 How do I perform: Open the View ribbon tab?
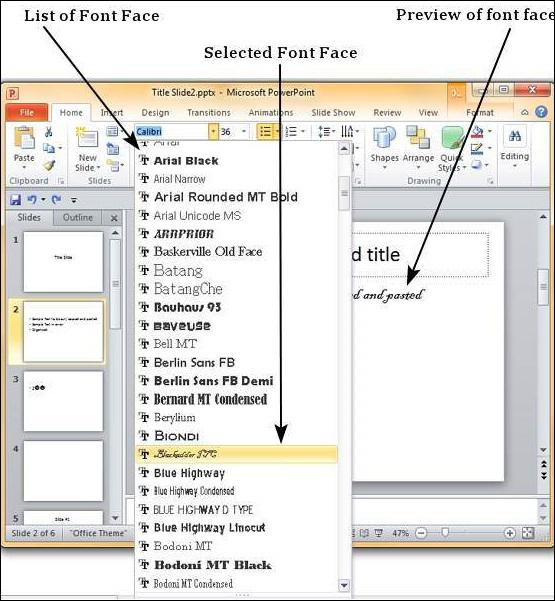click(428, 112)
